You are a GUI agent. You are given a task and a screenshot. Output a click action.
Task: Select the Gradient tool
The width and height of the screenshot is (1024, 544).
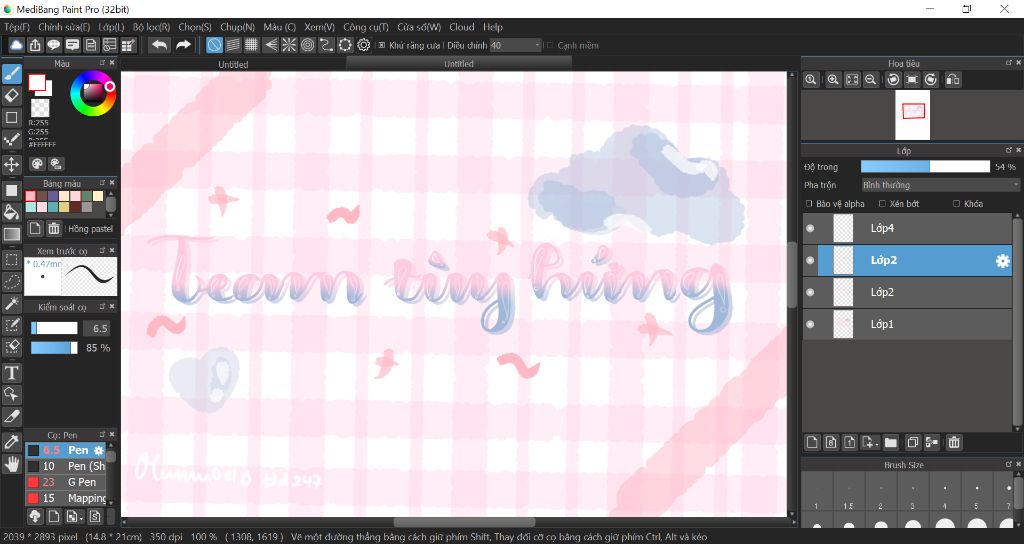pyautogui.click(x=12, y=234)
